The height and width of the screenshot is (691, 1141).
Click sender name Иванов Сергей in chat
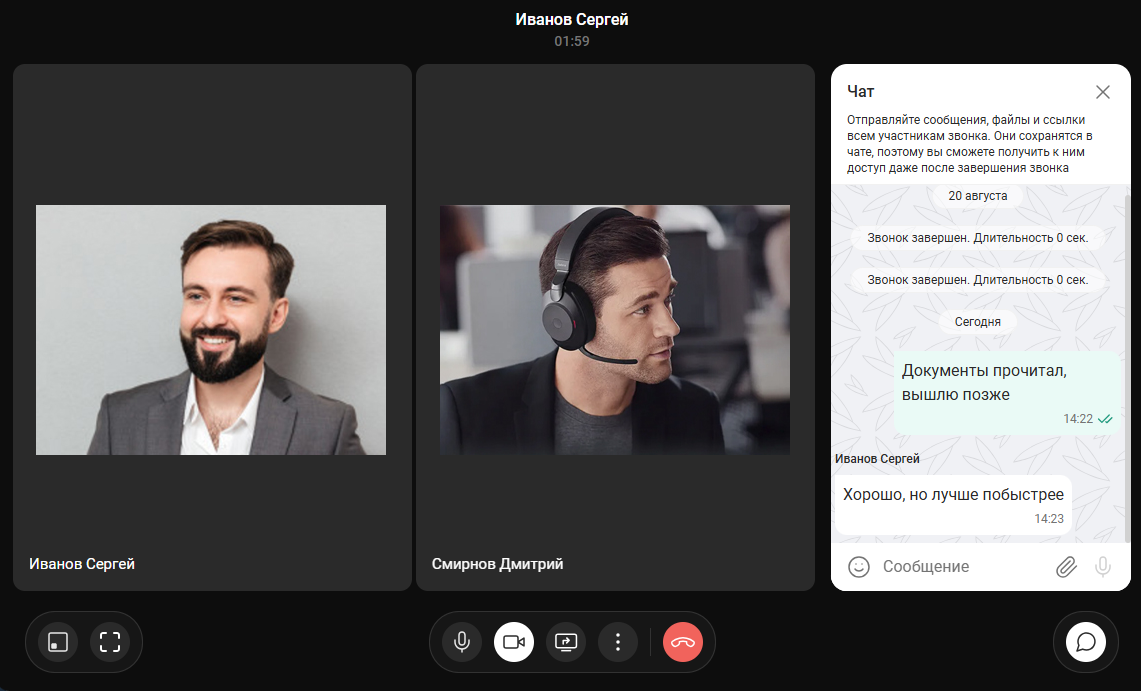pos(877,458)
